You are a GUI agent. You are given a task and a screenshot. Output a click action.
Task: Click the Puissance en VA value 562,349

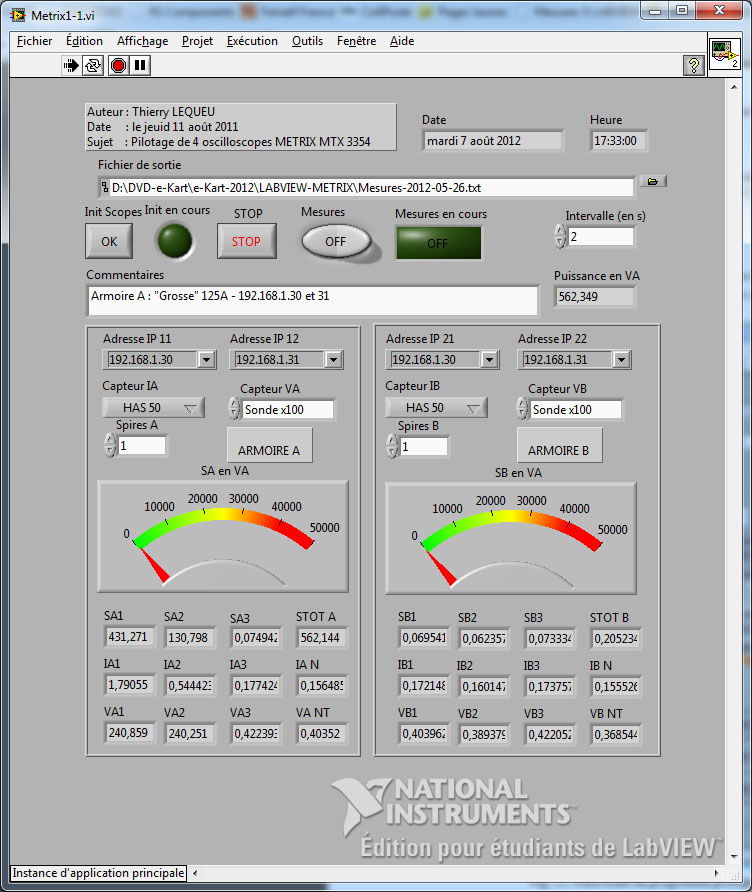[594, 296]
